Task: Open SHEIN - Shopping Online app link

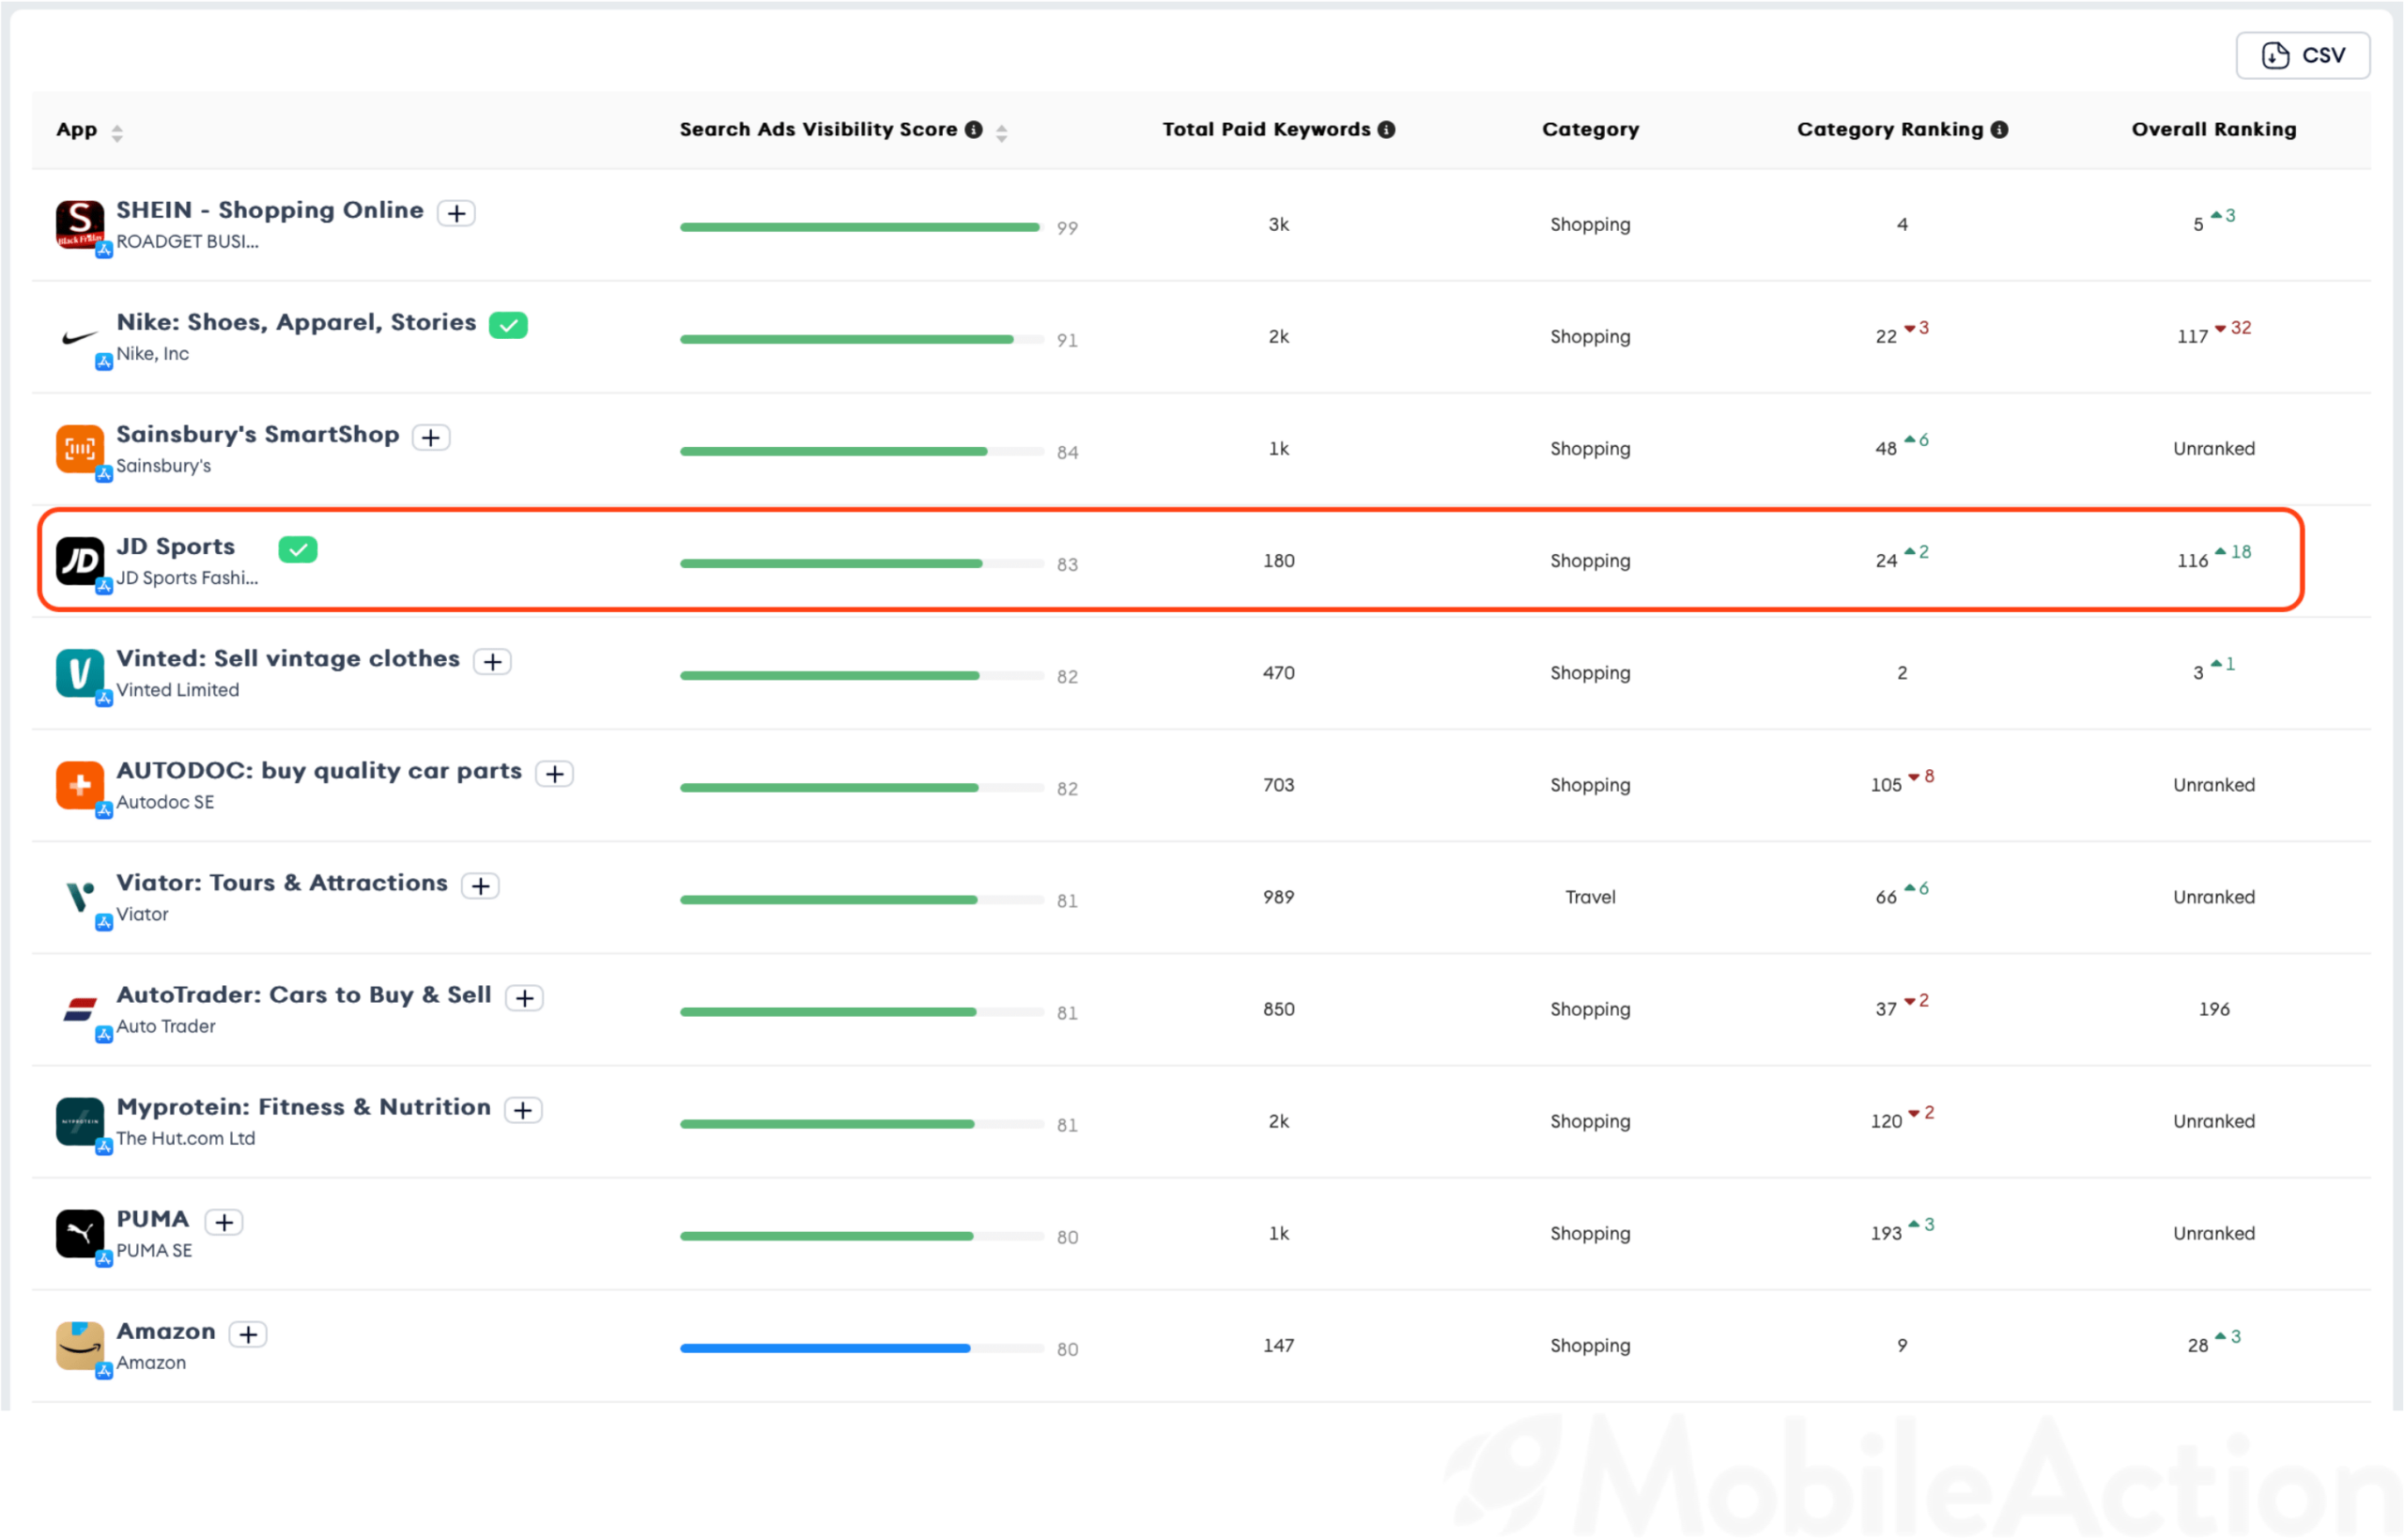Action: coord(270,210)
